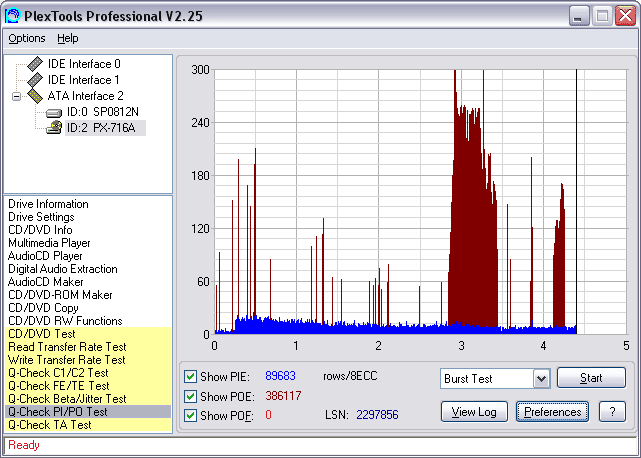Open CD/DVD RW Functions entry

(65, 321)
